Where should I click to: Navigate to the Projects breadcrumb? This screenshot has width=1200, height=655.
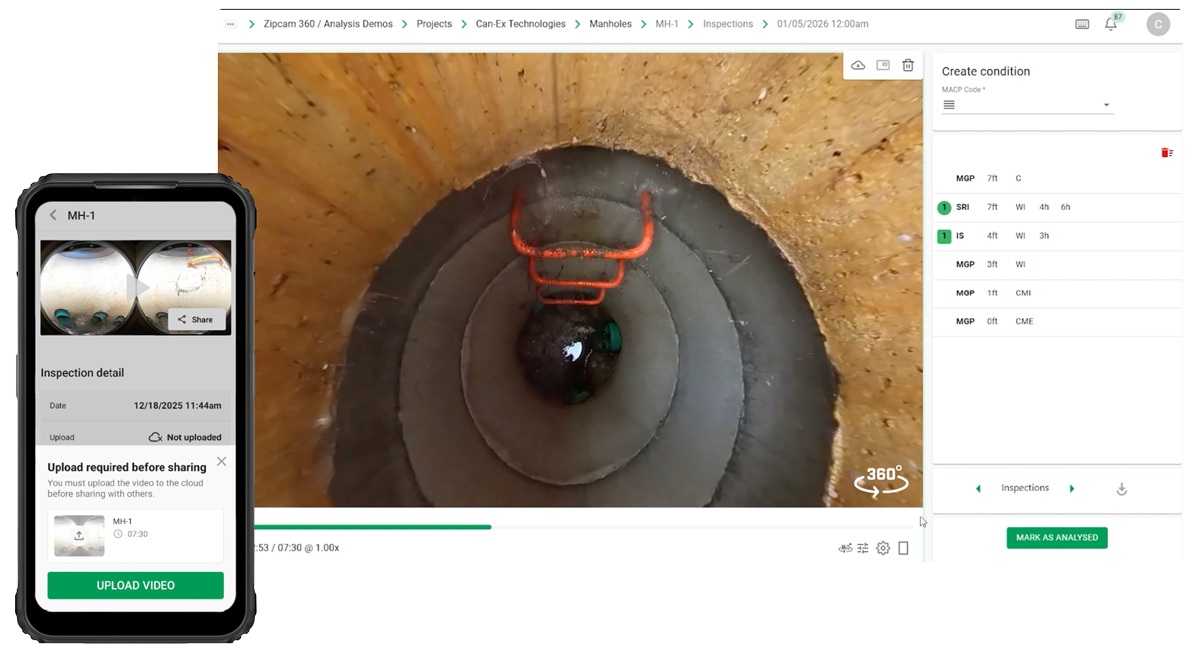click(x=434, y=24)
